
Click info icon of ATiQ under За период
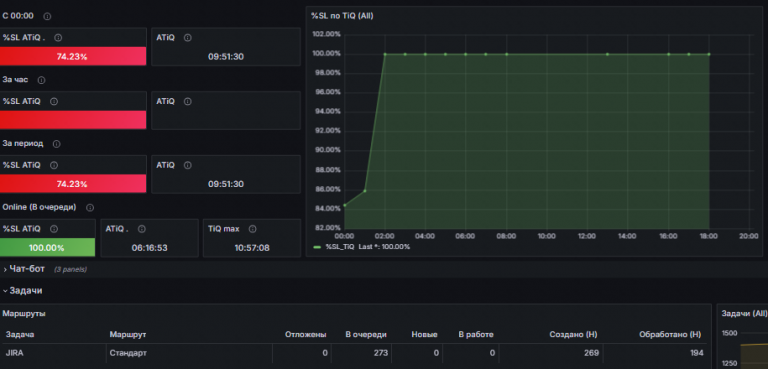[x=188, y=166]
